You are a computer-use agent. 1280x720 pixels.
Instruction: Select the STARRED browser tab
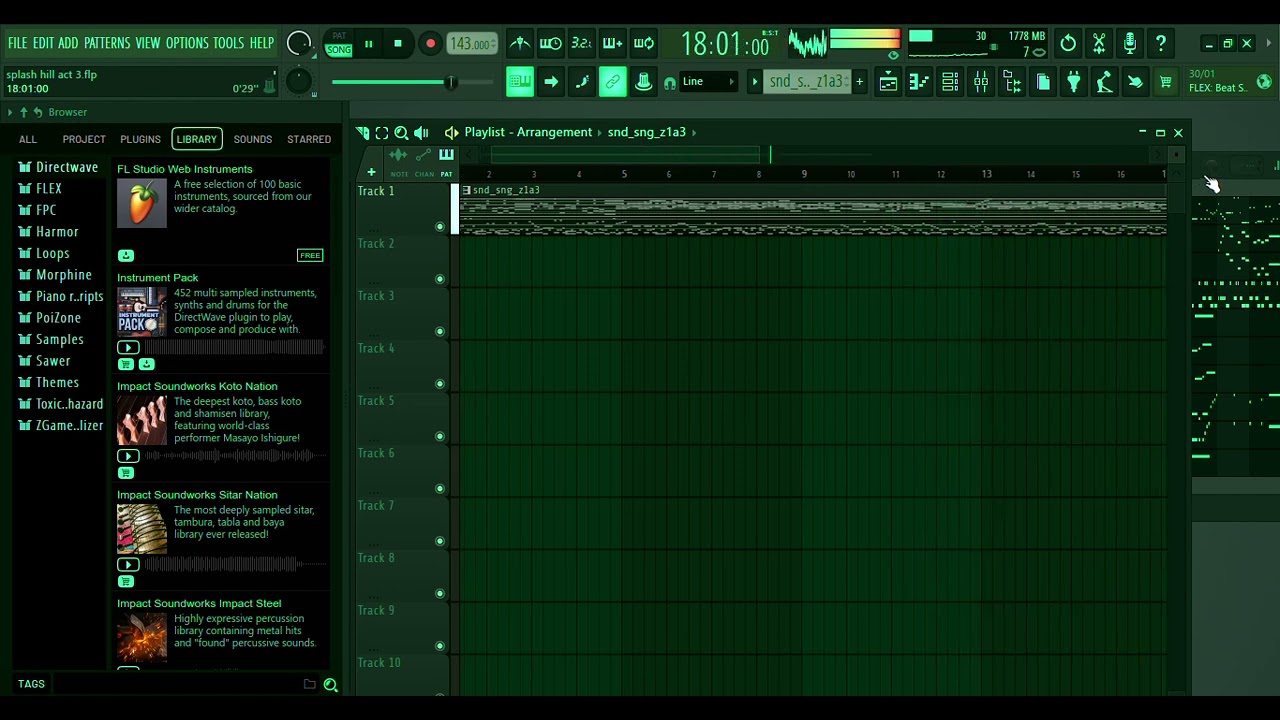[x=309, y=139]
